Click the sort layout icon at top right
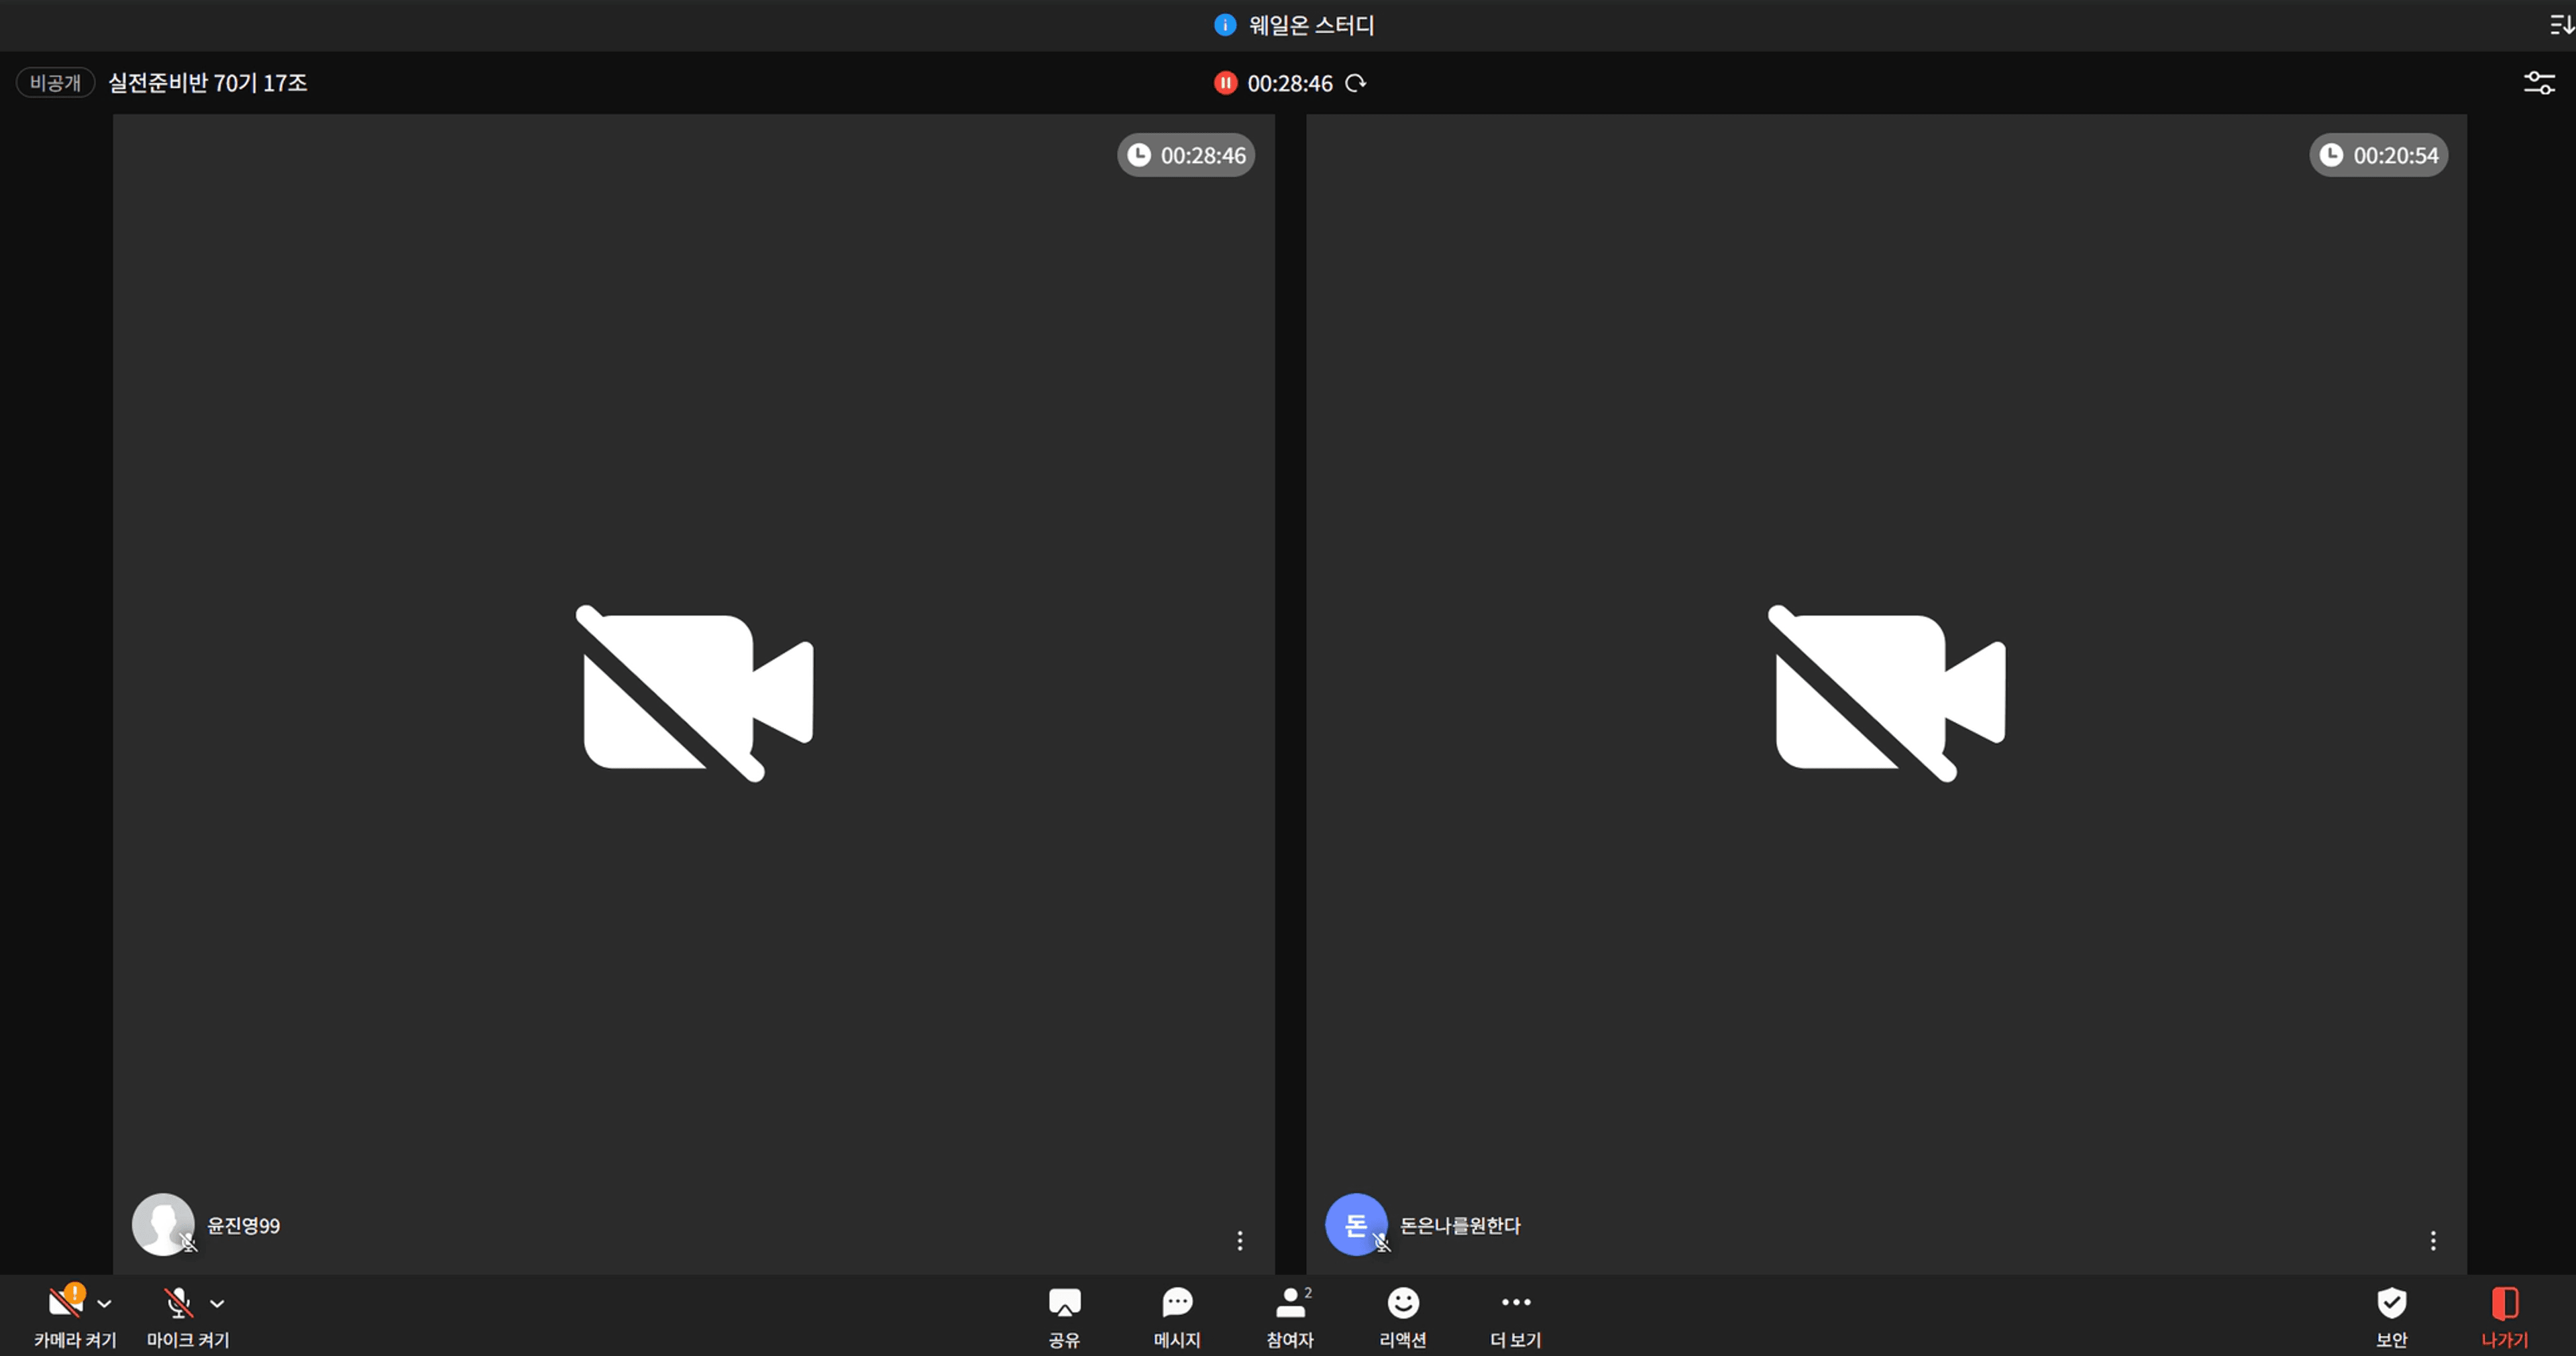2576x1356 pixels. (2561, 25)
